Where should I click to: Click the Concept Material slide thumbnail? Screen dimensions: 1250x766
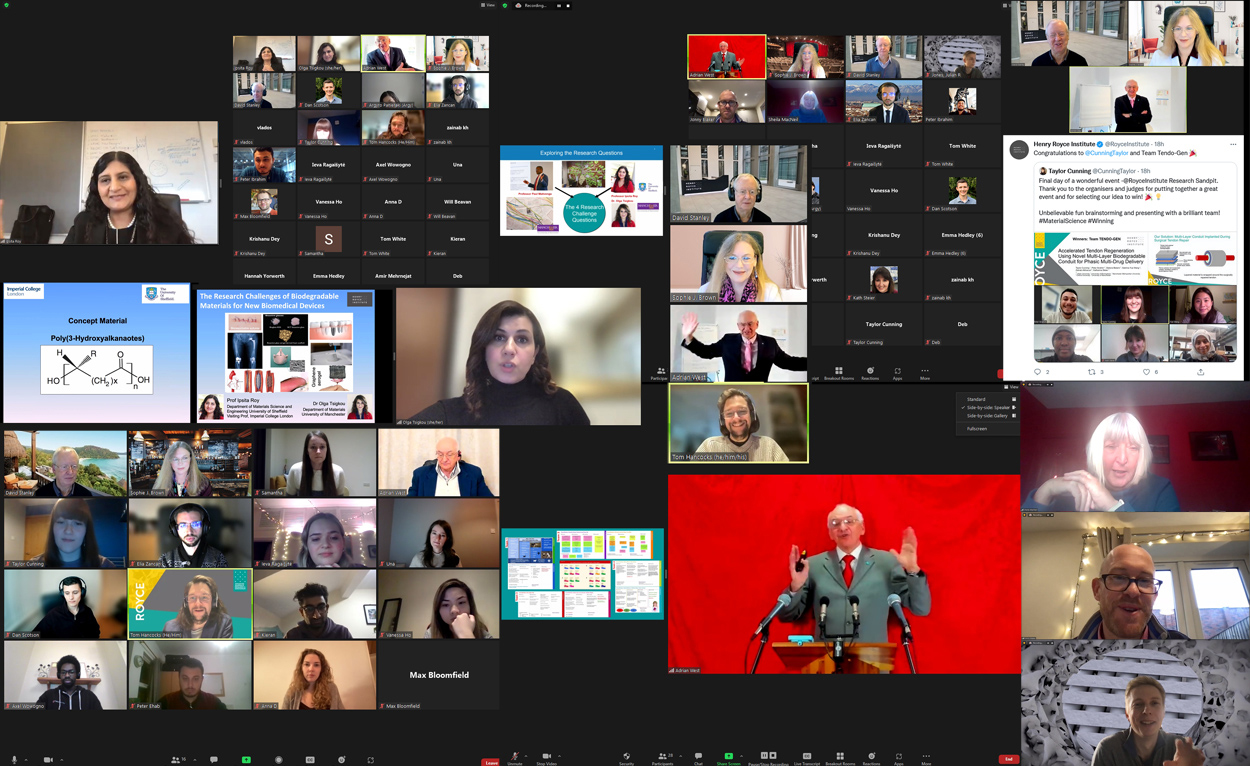[96, 353]
